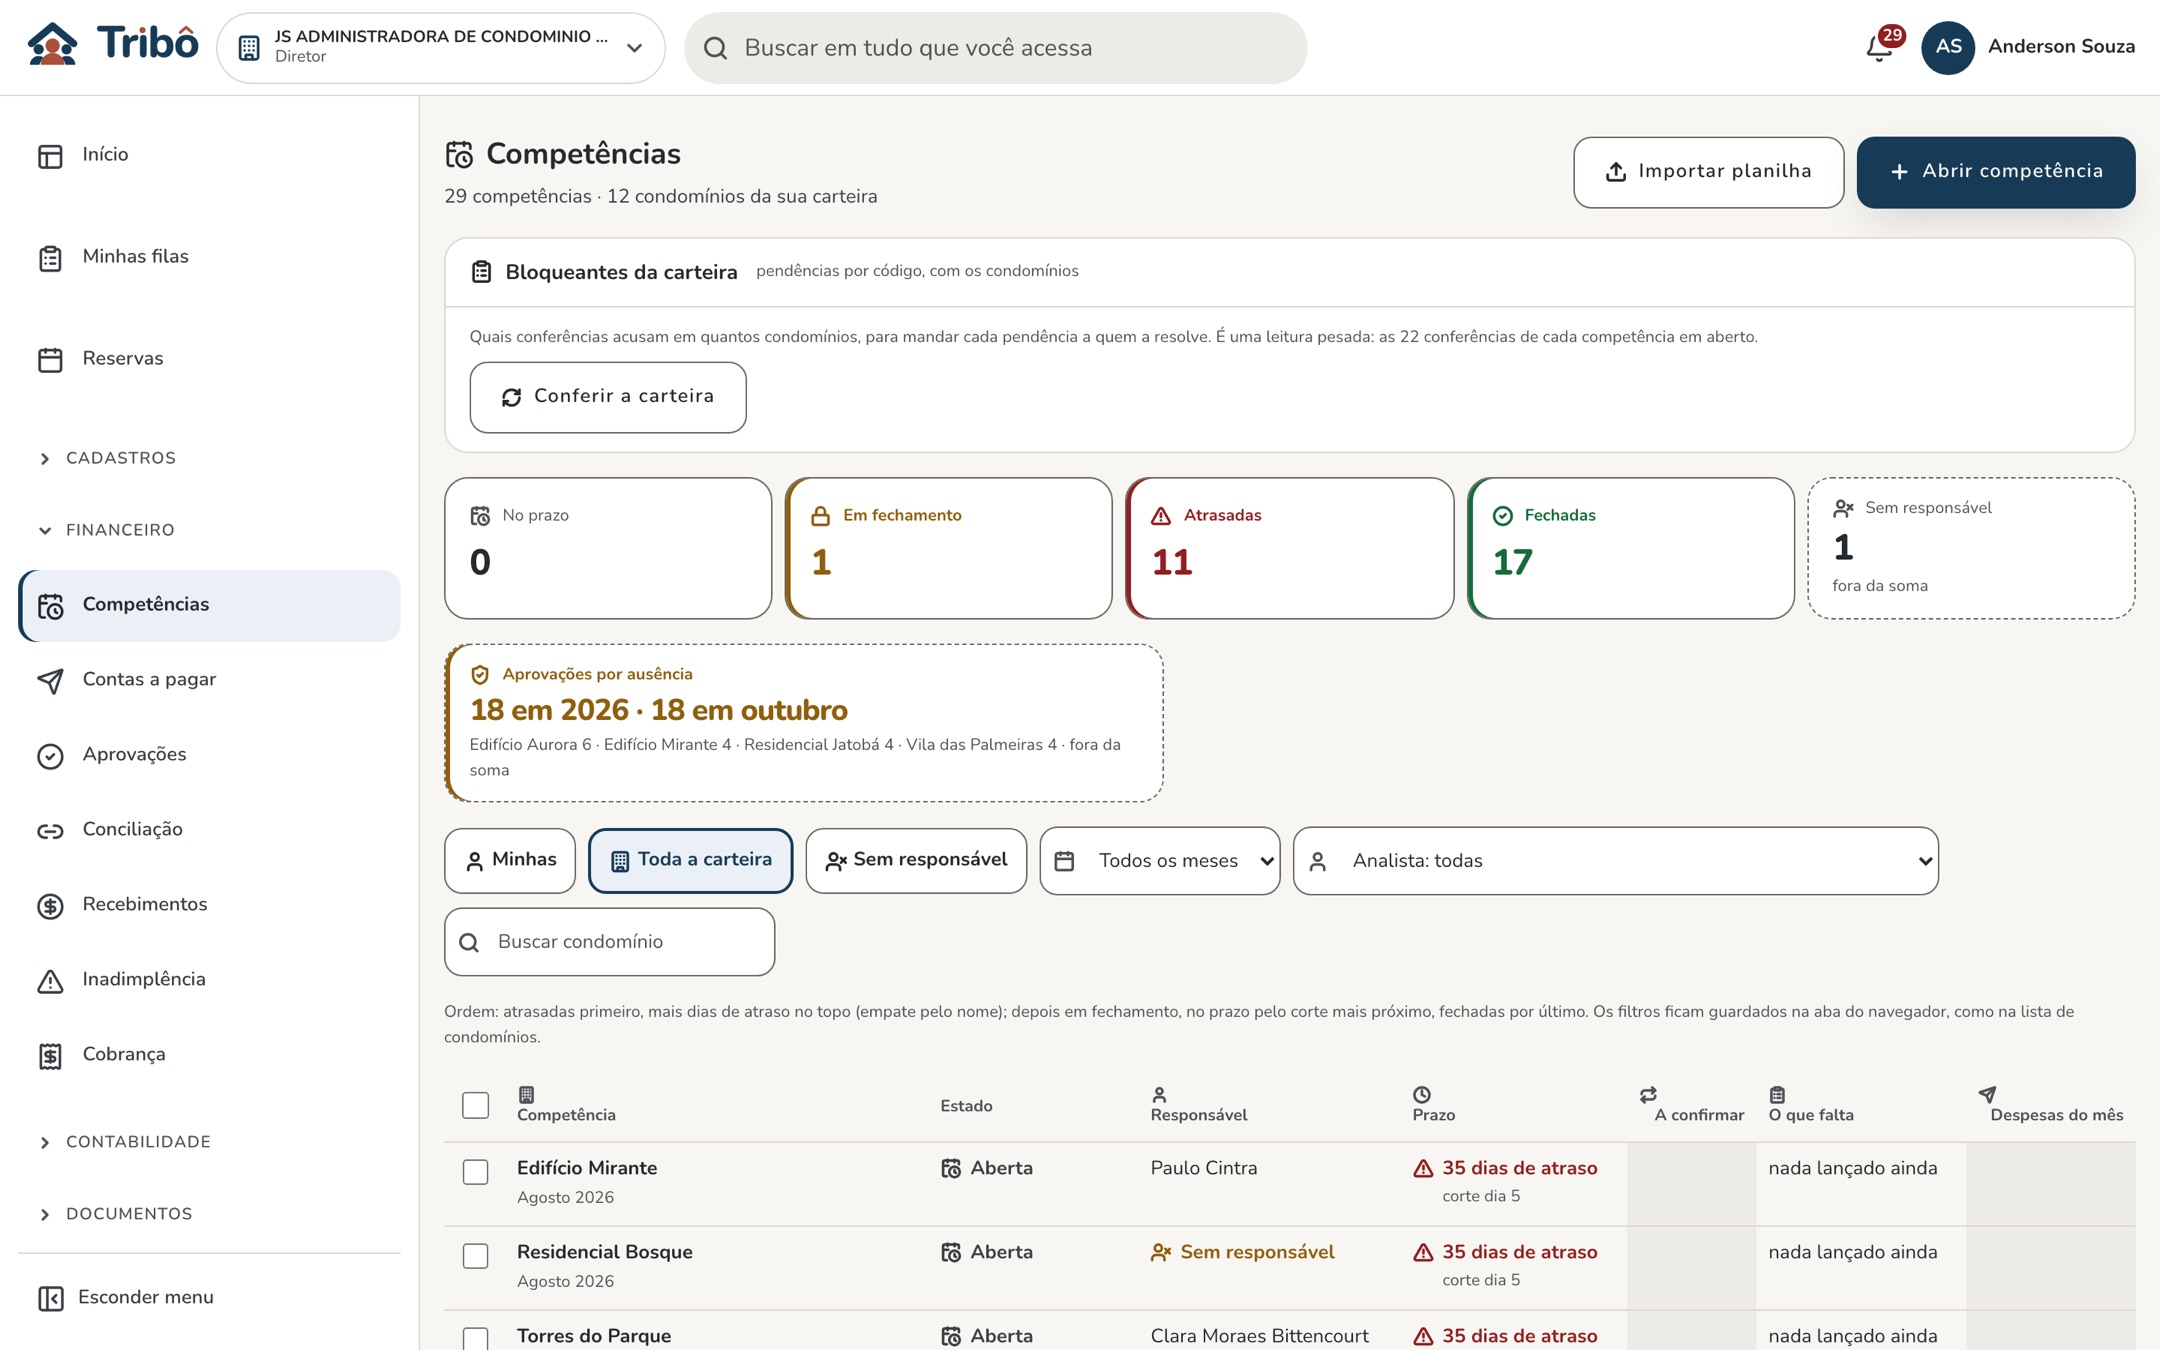Image resolution: width=2160 pixels, height=1350 pixels.
Task: Click the Em fechamento card
Action: tap(949, 548)
